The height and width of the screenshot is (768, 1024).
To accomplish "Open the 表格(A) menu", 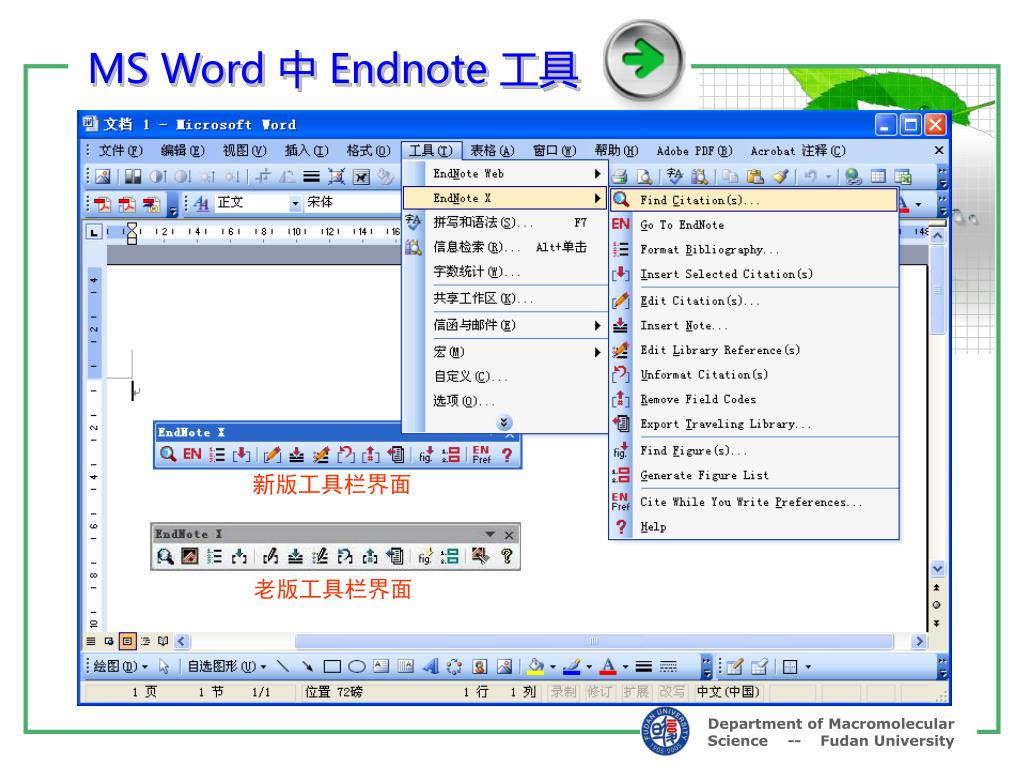I will [x=492, y=151].
